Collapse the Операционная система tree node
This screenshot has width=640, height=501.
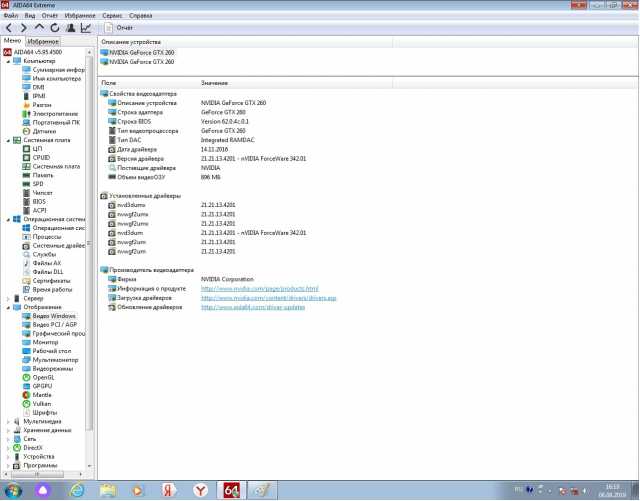coord(8,220)
